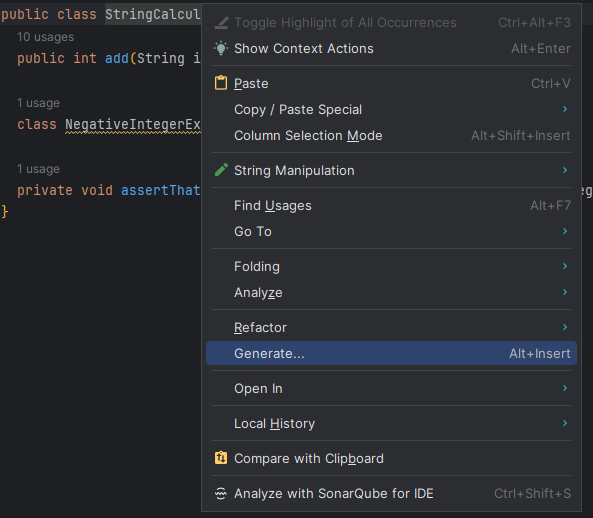The height and width of the screenshot is (518, 593).
Task: Click the Toggle Highlight marker icon
Action: click(221, 23)
